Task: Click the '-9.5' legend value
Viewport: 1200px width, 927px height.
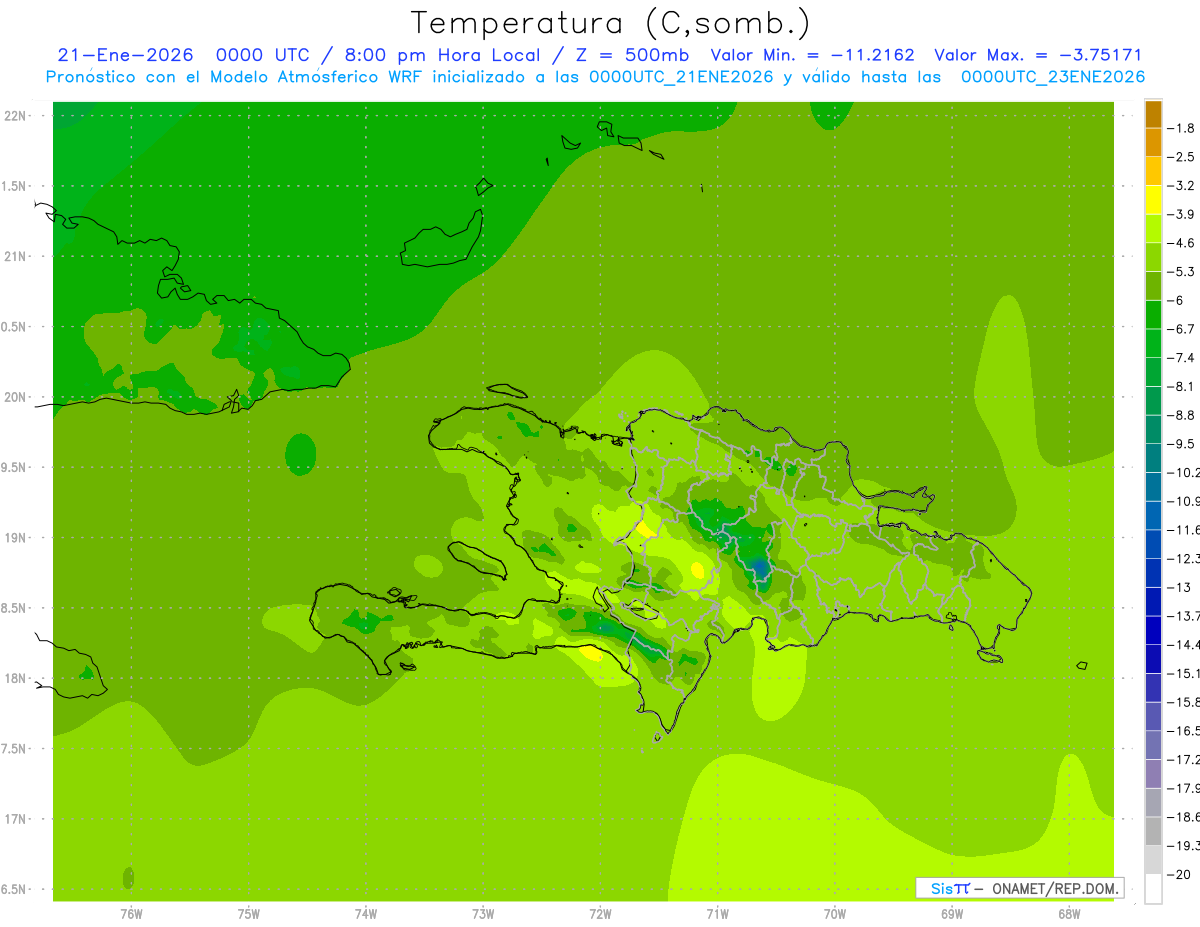Action: pos(1182,443)
